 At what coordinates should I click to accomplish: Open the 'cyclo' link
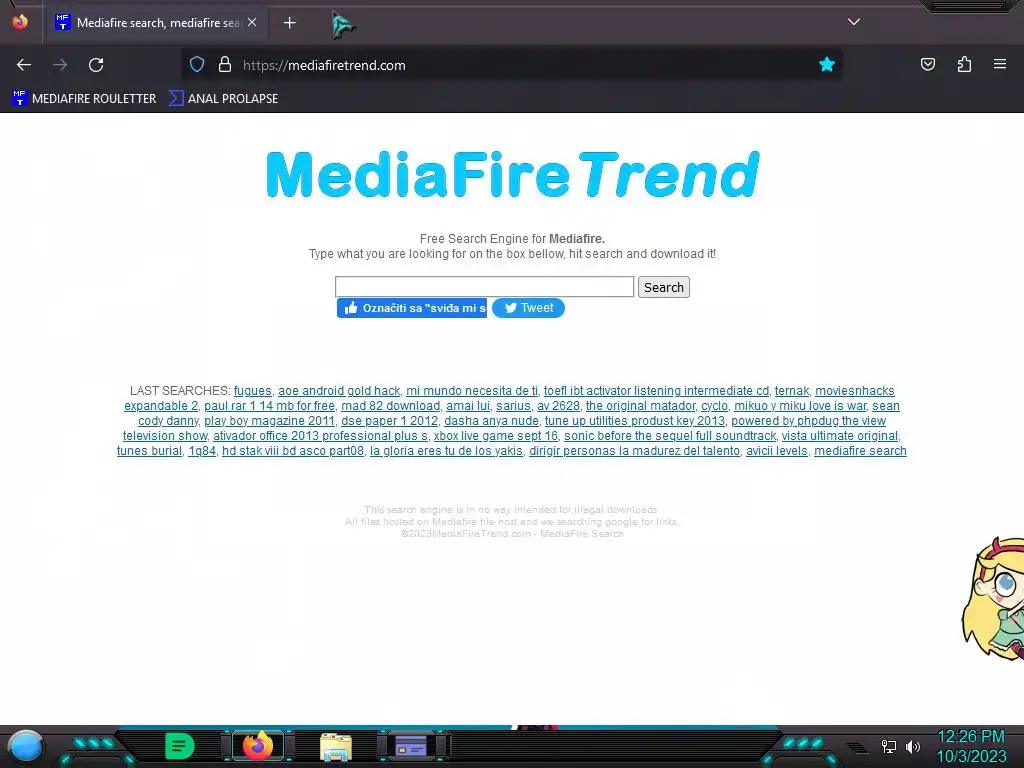tap(714, 406)
